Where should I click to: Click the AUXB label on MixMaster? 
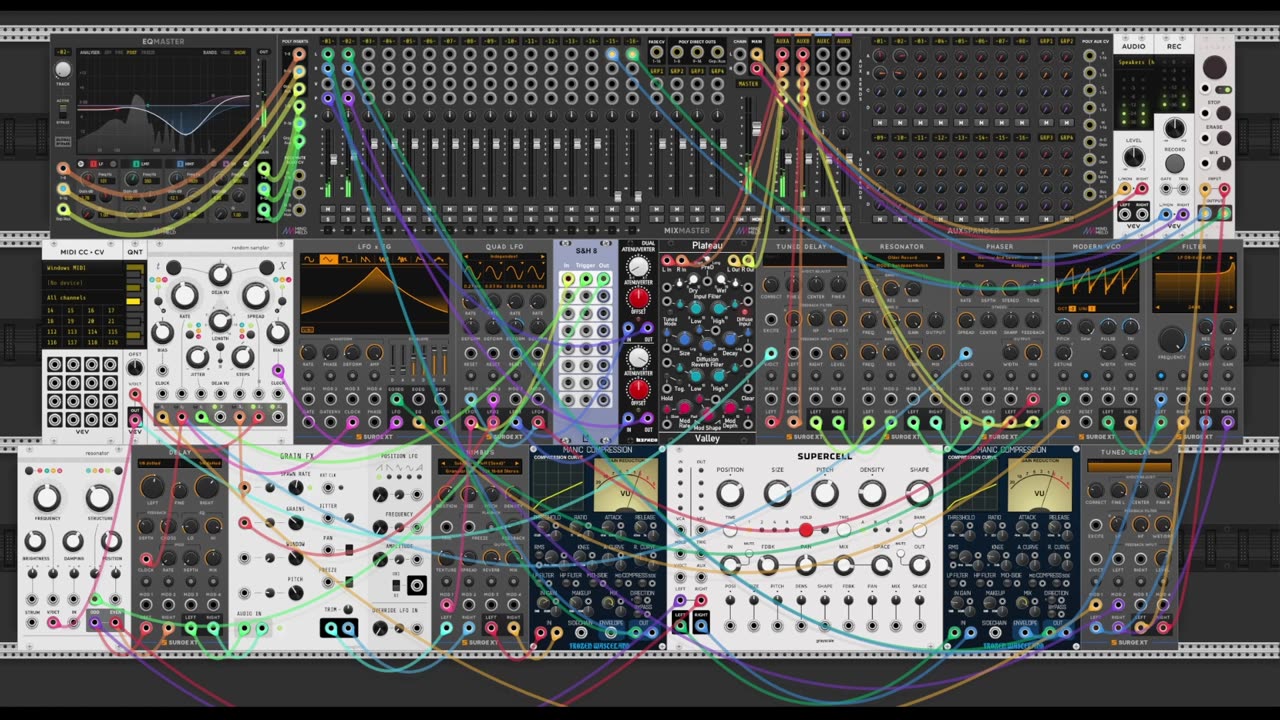click(x=803, y=42)
